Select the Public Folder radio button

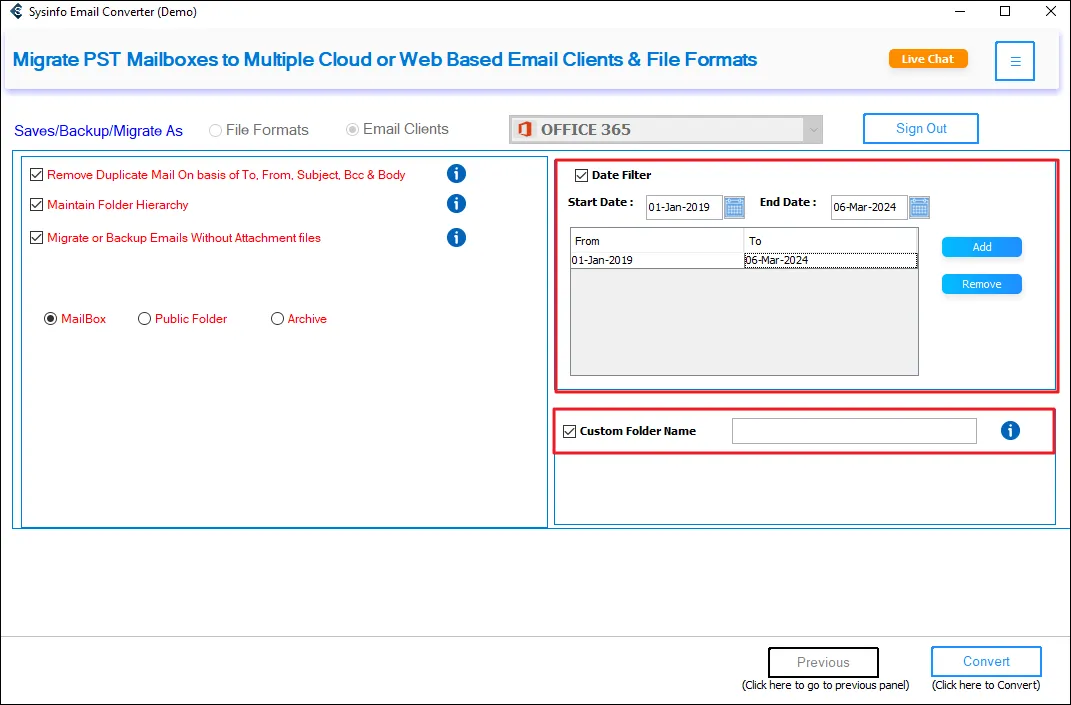pos(145,319)
